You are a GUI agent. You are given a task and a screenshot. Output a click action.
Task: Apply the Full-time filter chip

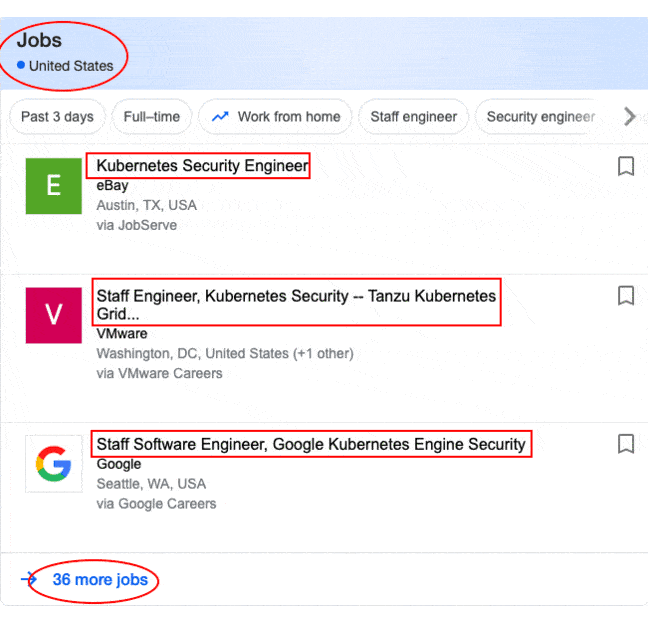(x=152, y=117)
